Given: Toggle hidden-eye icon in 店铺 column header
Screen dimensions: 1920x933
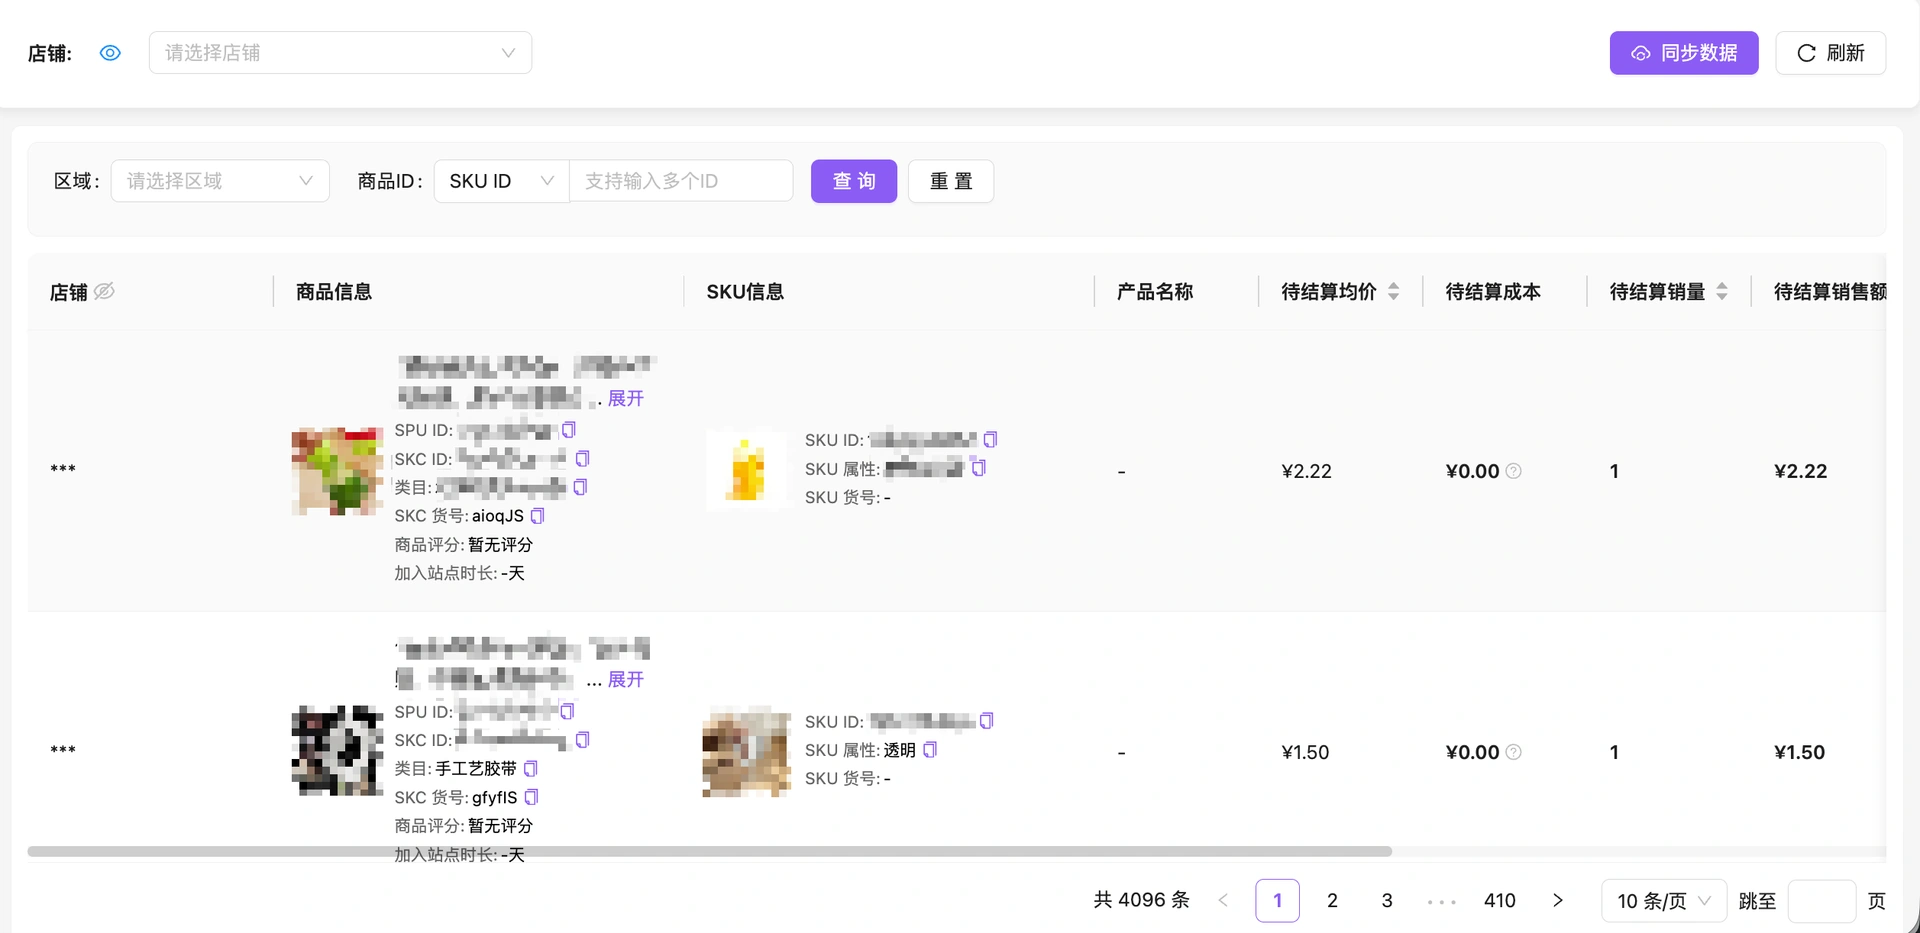Looking at the screenshot, I should pos(104,291).
